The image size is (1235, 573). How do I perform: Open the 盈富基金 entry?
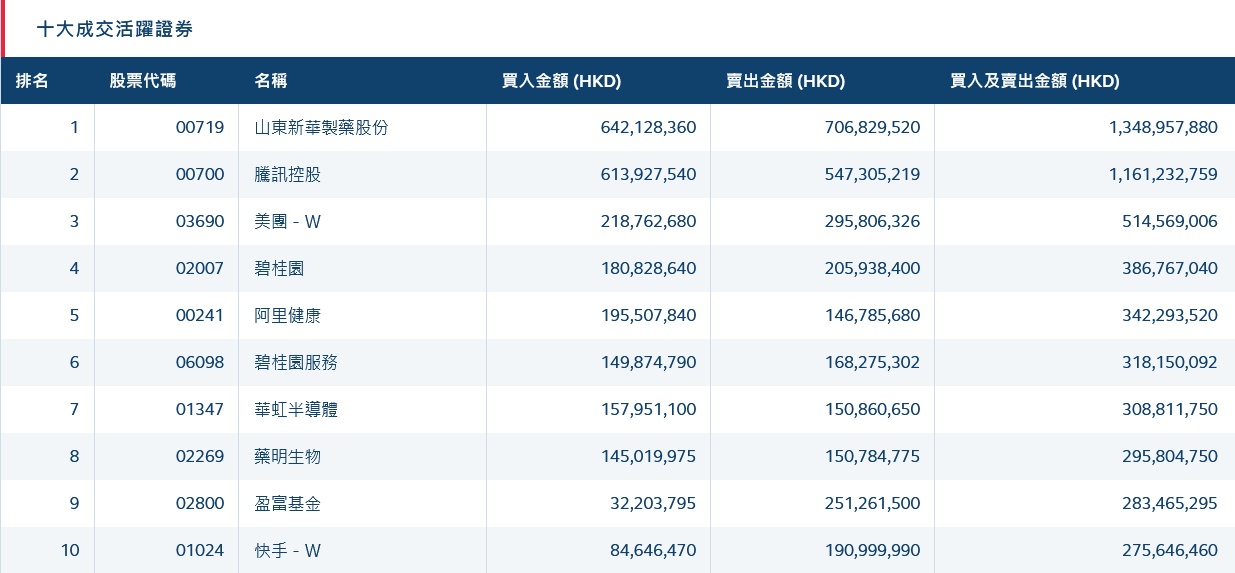click(288, 504)
